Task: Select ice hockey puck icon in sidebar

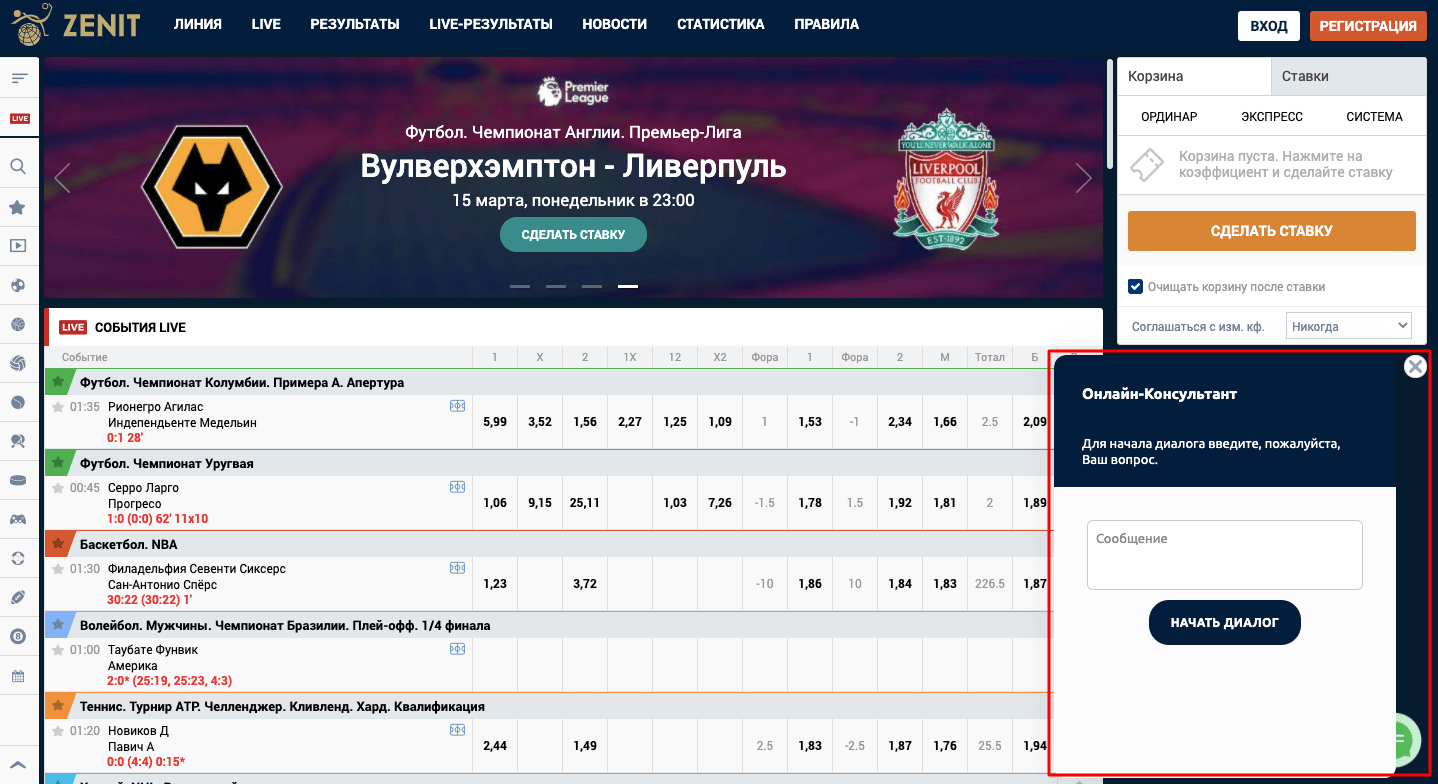Action: [x=18, y=480]
